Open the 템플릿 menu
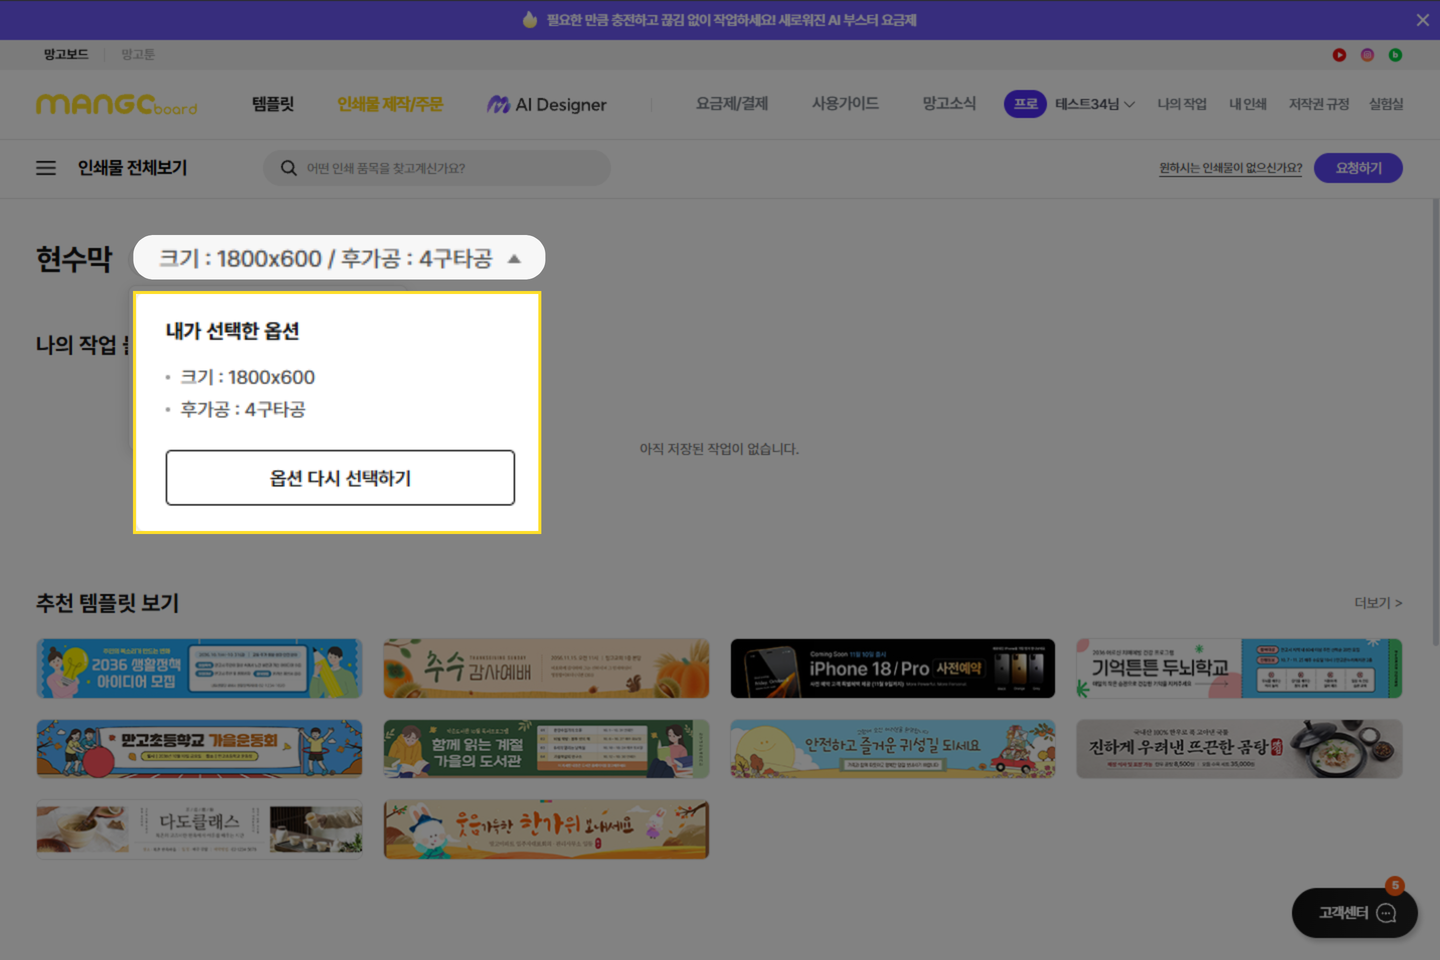Screen dimensions: 1440x960 [x=273, y=104]
